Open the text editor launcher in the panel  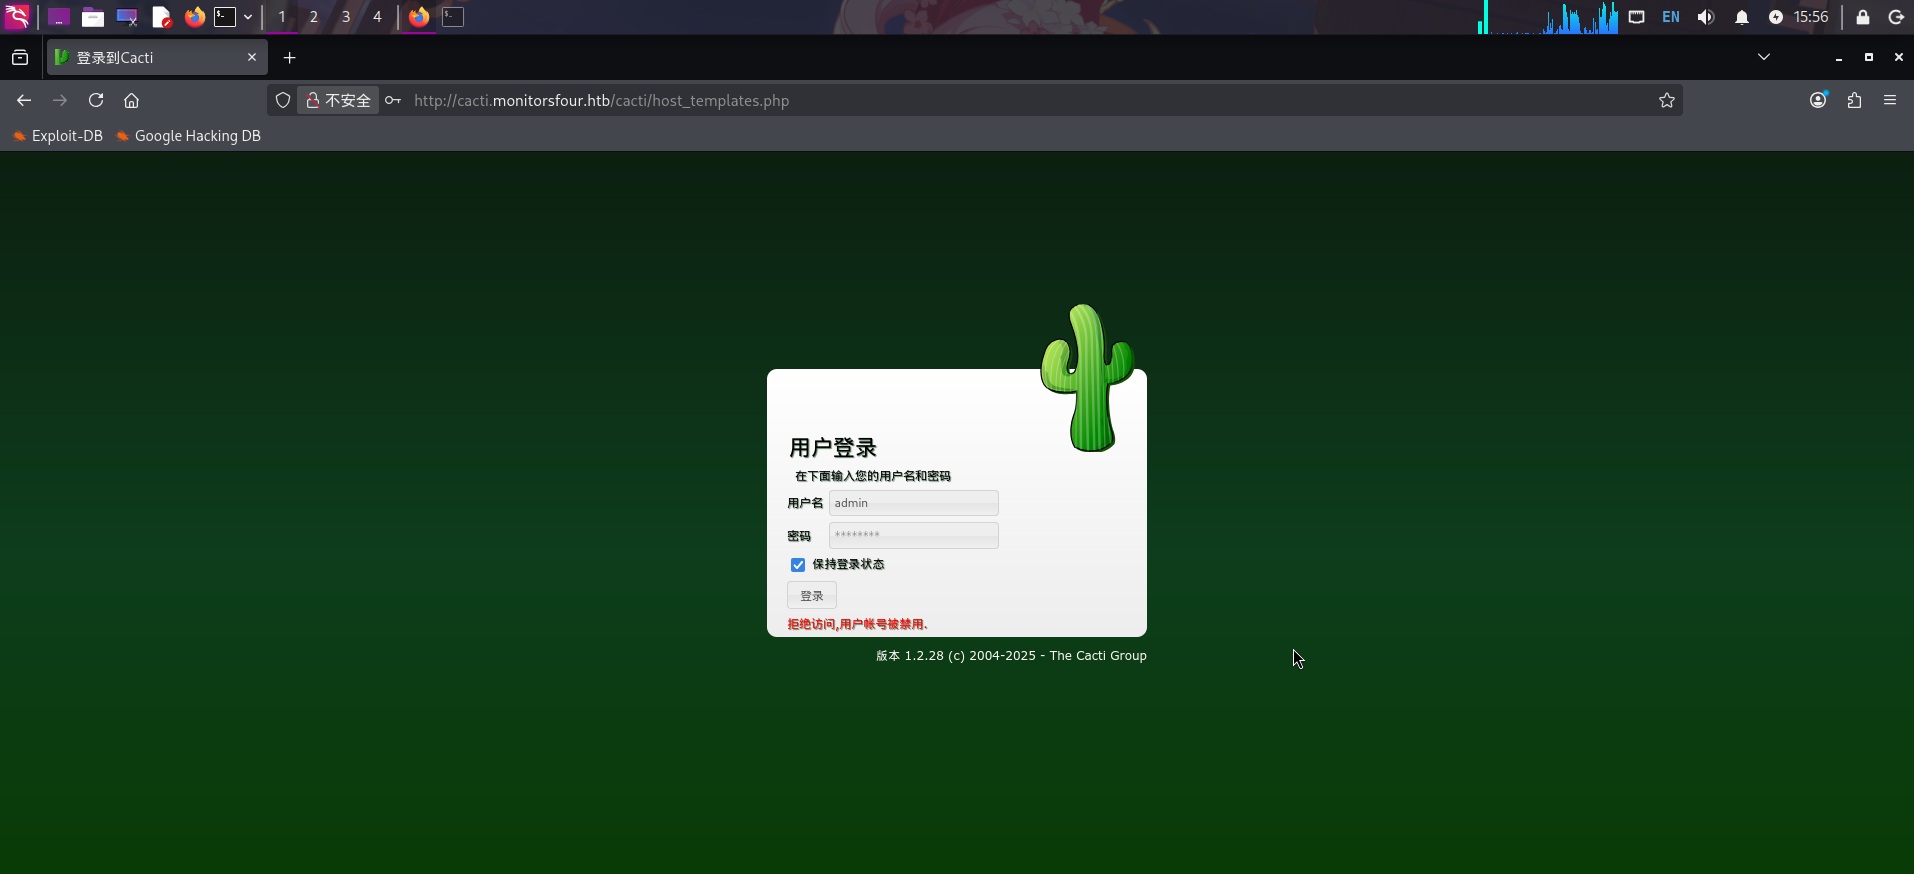click(161, 17)
